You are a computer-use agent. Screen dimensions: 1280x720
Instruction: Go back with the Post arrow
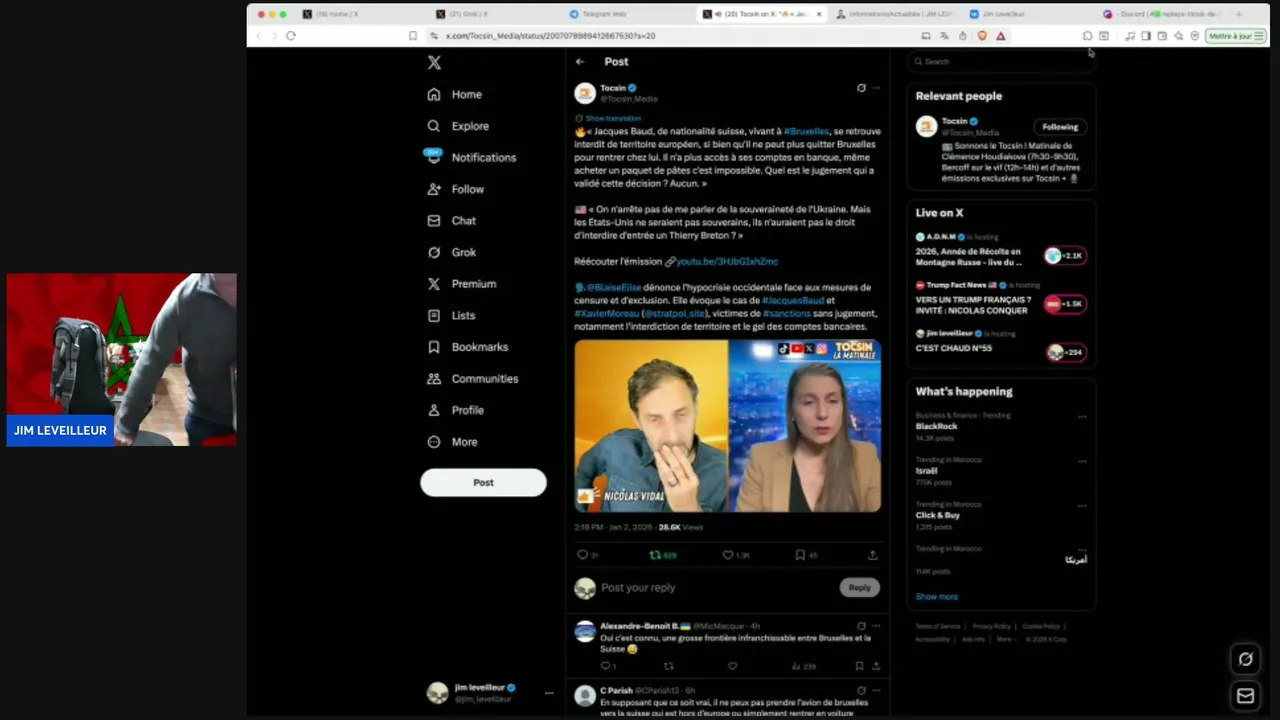pos(580,62)
